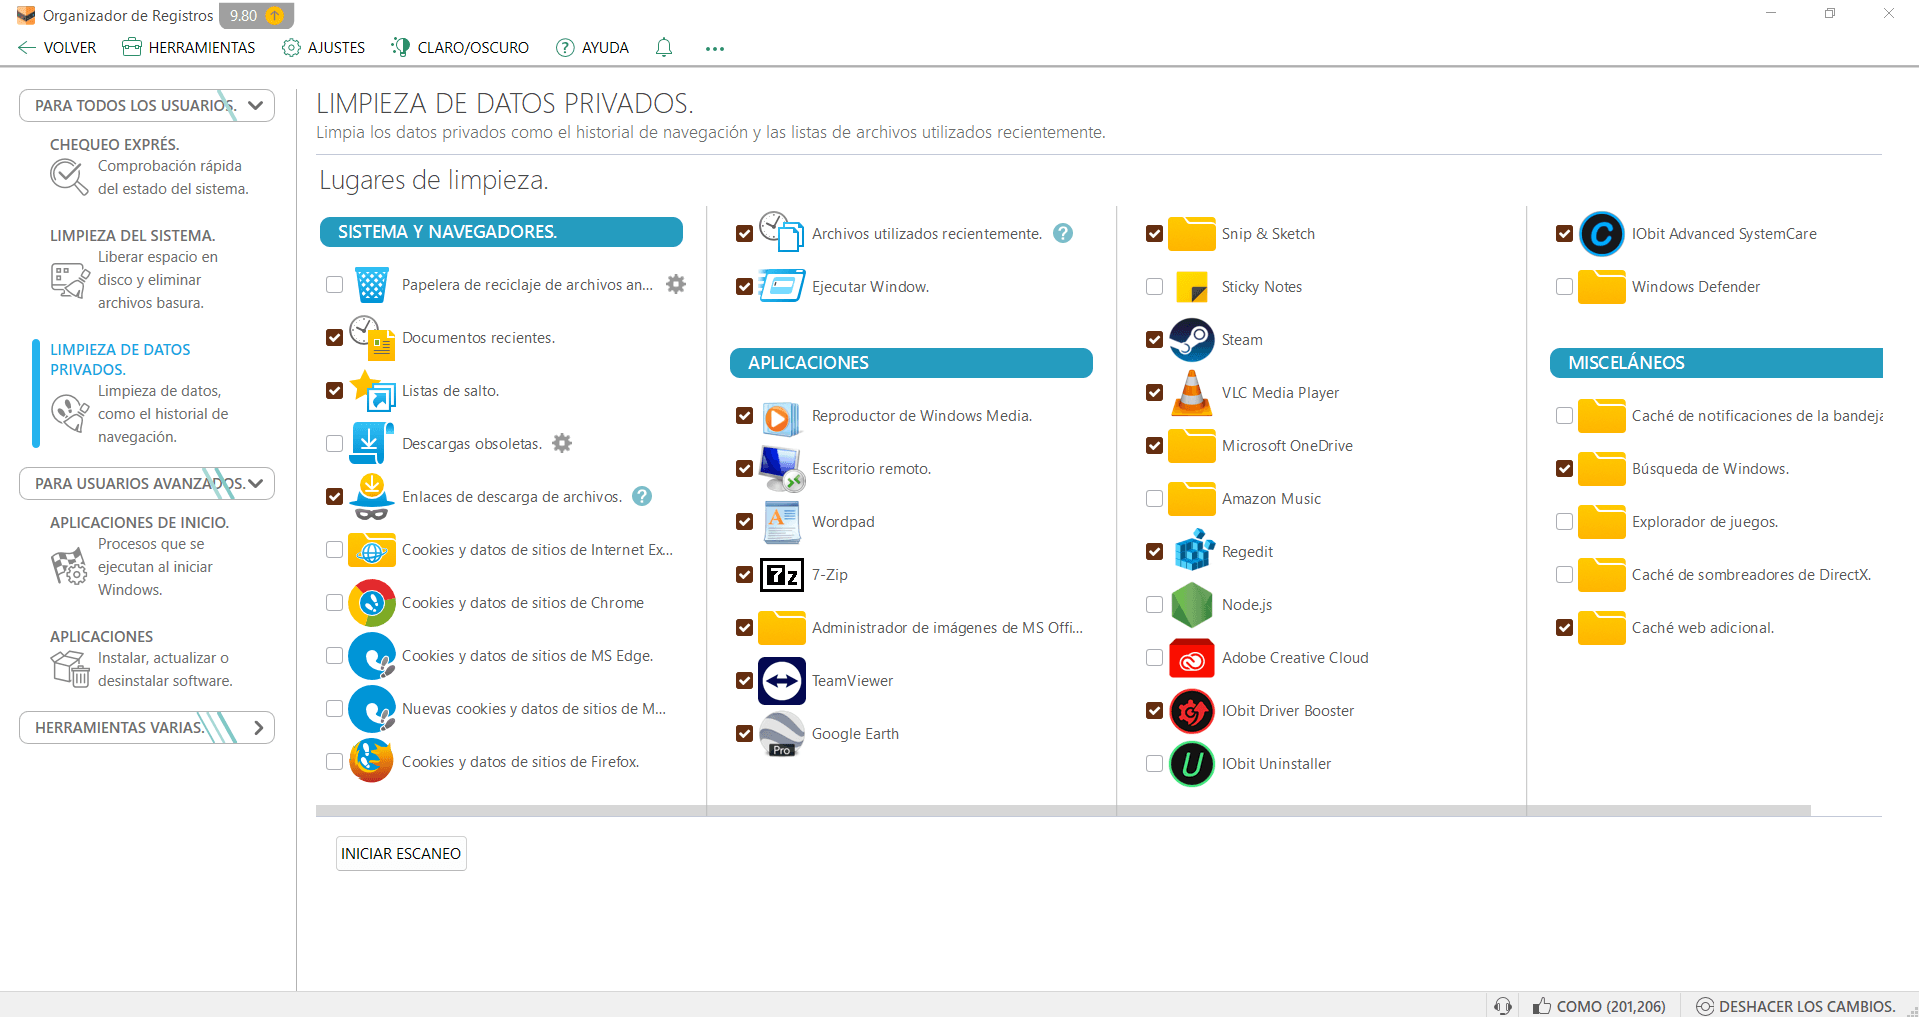
Task: Toggle Claro/Oscuro theme
Action: (460, 48)
